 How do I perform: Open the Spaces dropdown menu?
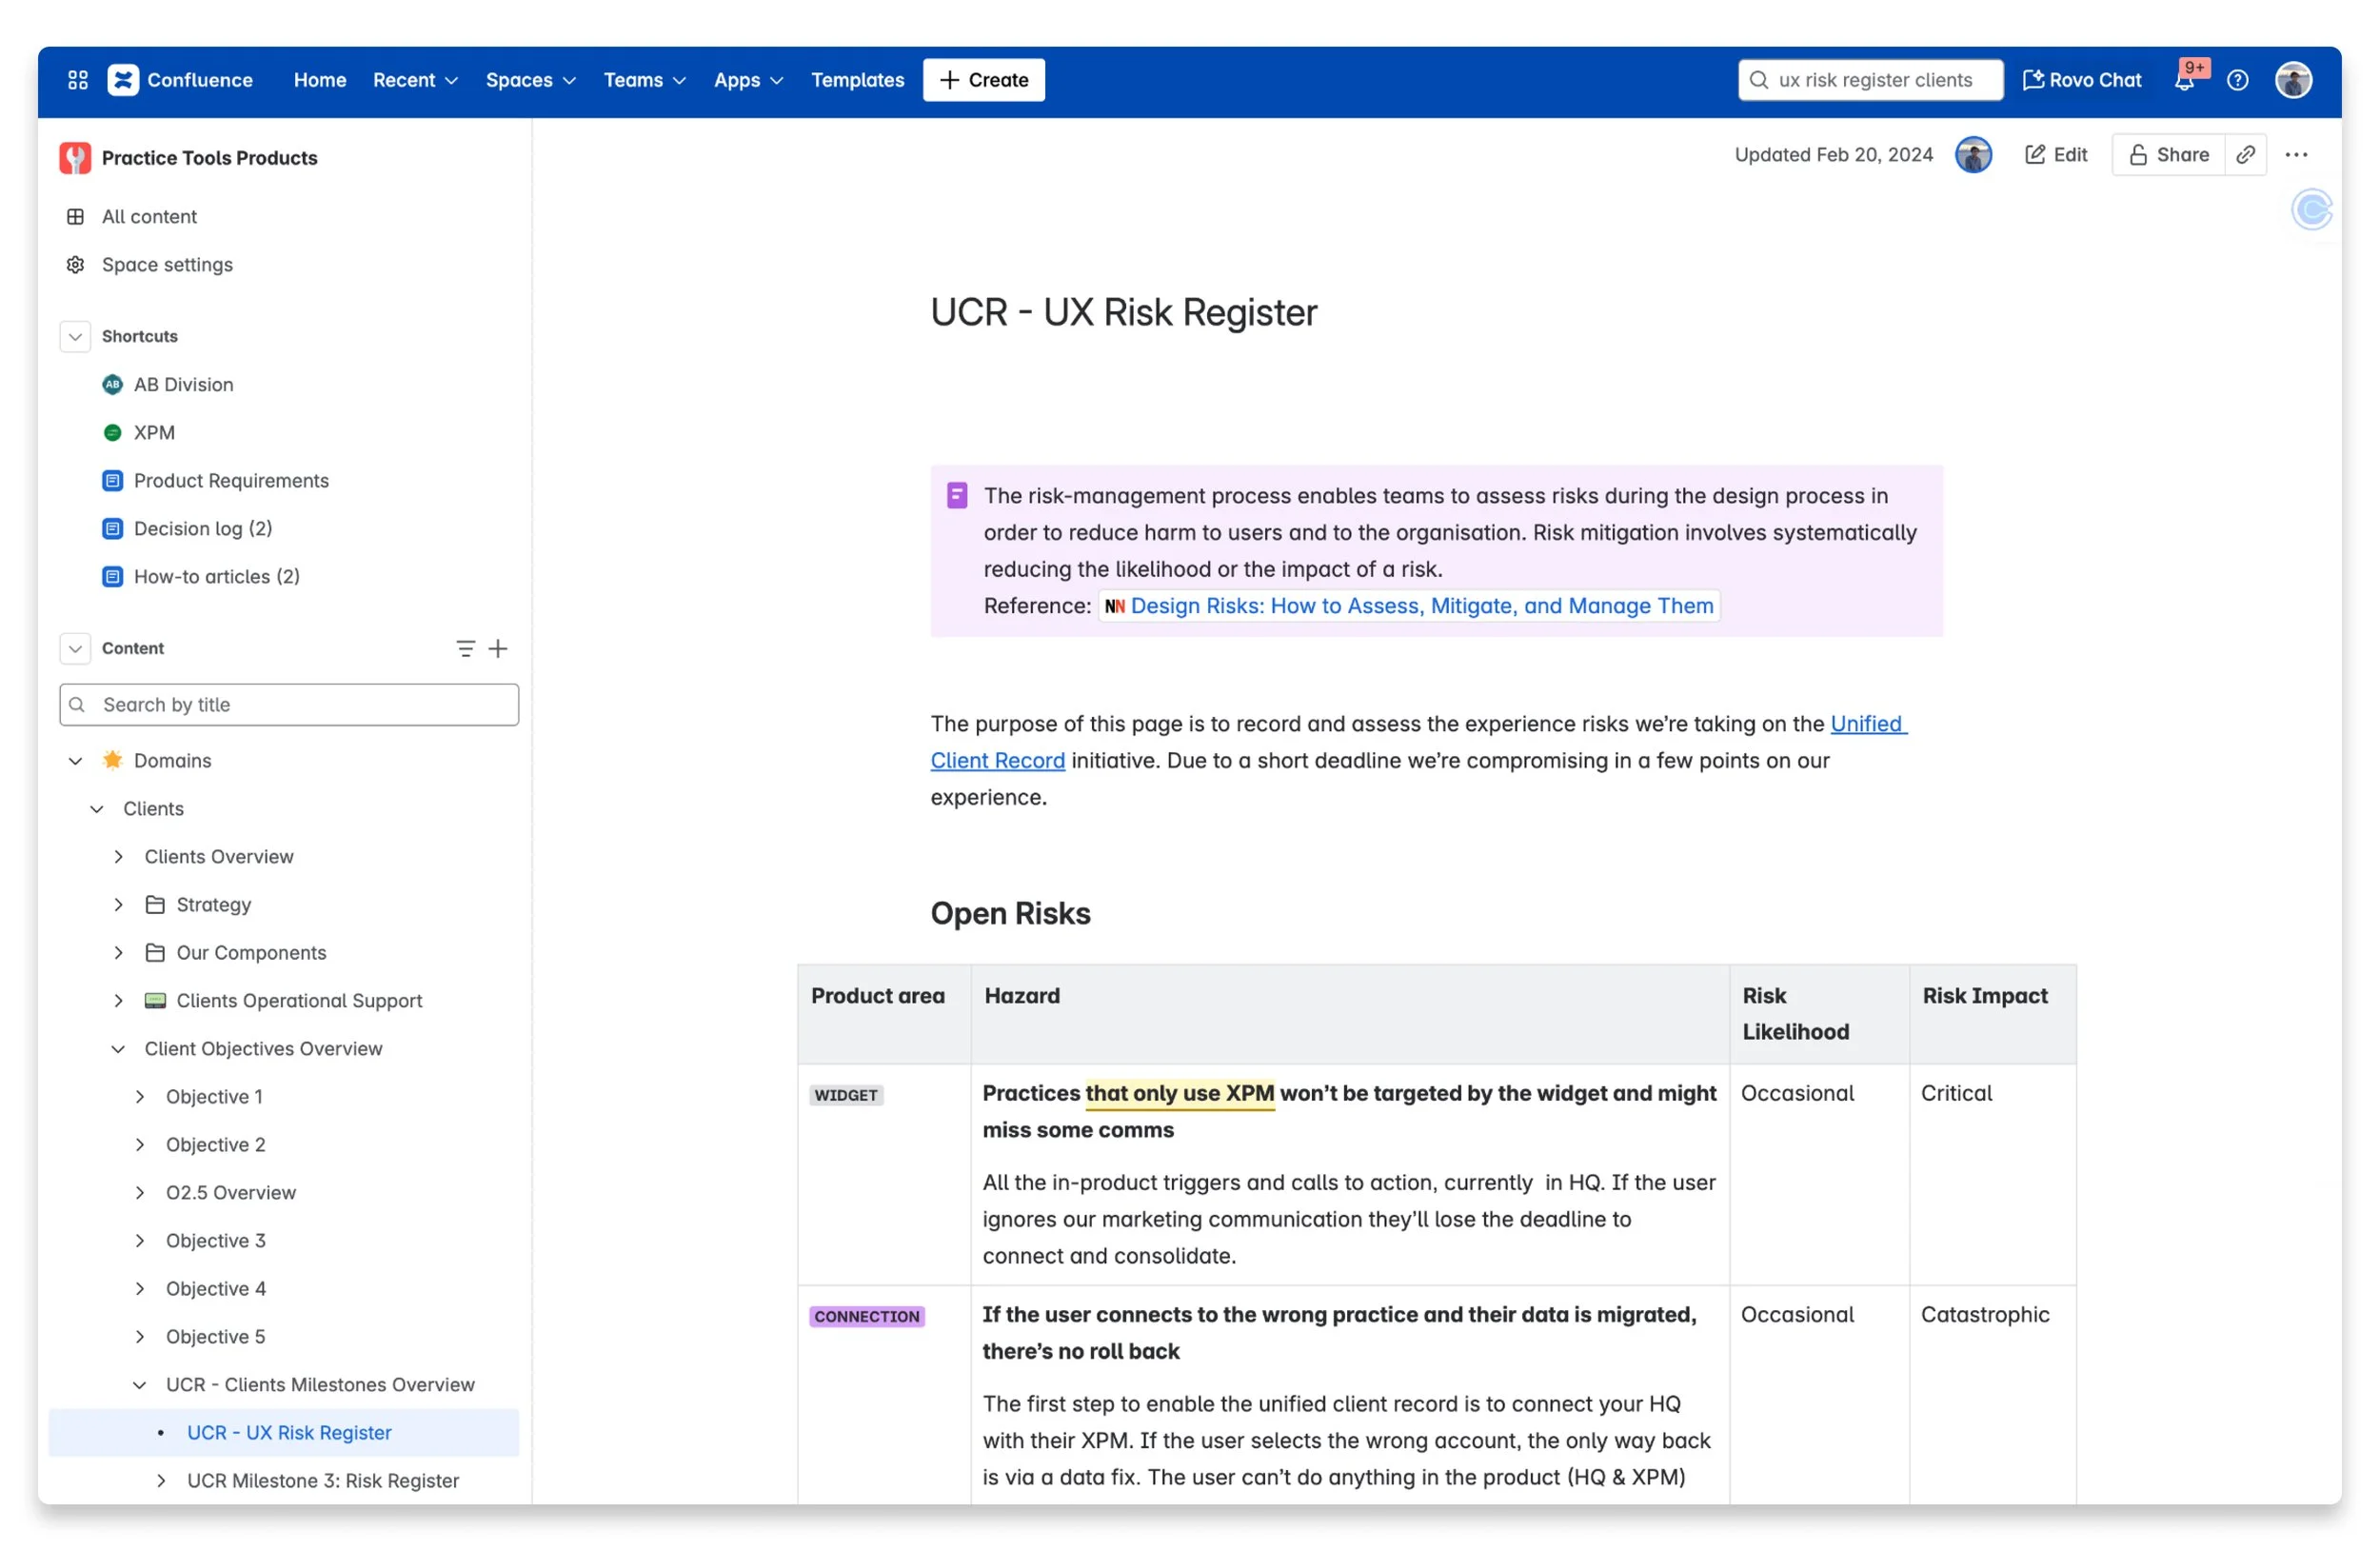point(530,80)
